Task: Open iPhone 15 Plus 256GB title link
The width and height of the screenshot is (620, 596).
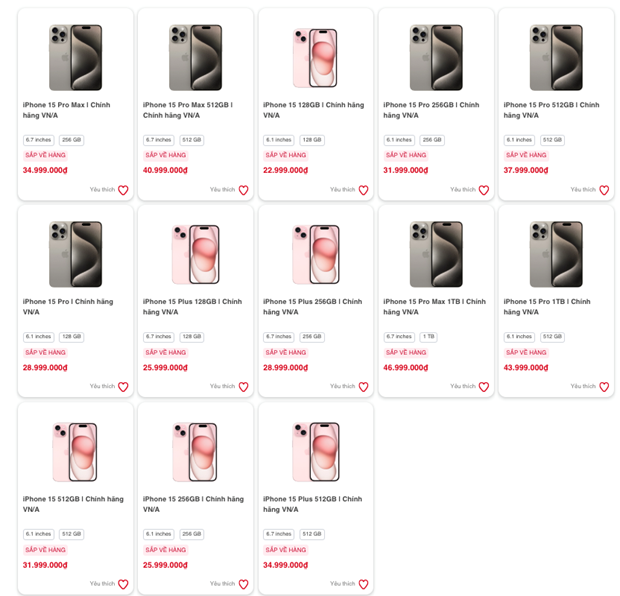Action: click(312, 306)
